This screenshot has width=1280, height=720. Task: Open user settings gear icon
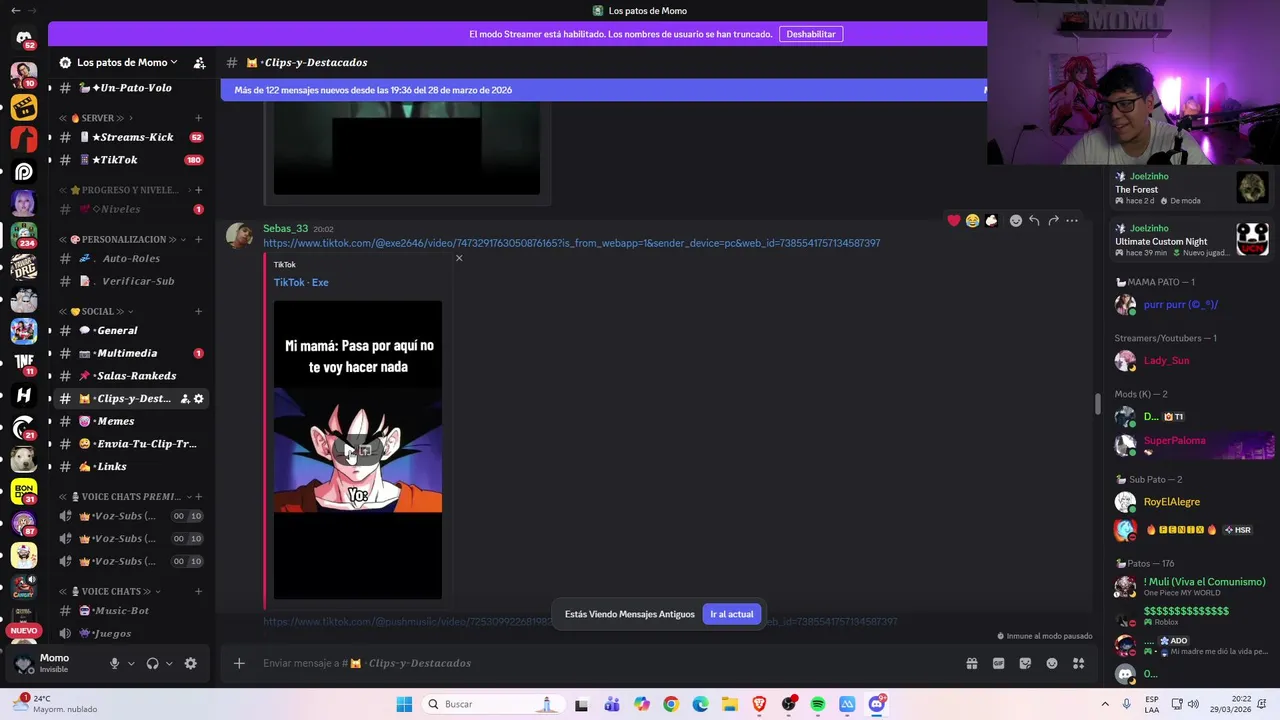(191, 663)
